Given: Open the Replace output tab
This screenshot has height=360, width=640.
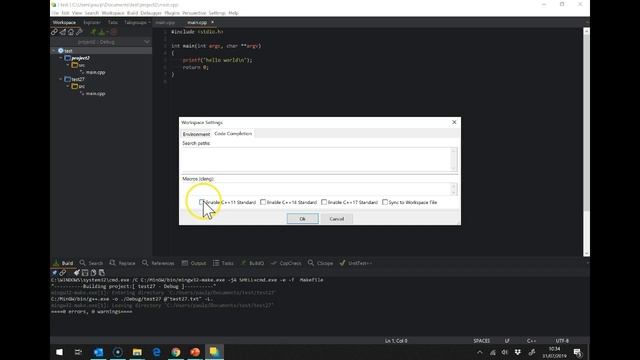Looking at the screenshot, I should 122,263.
